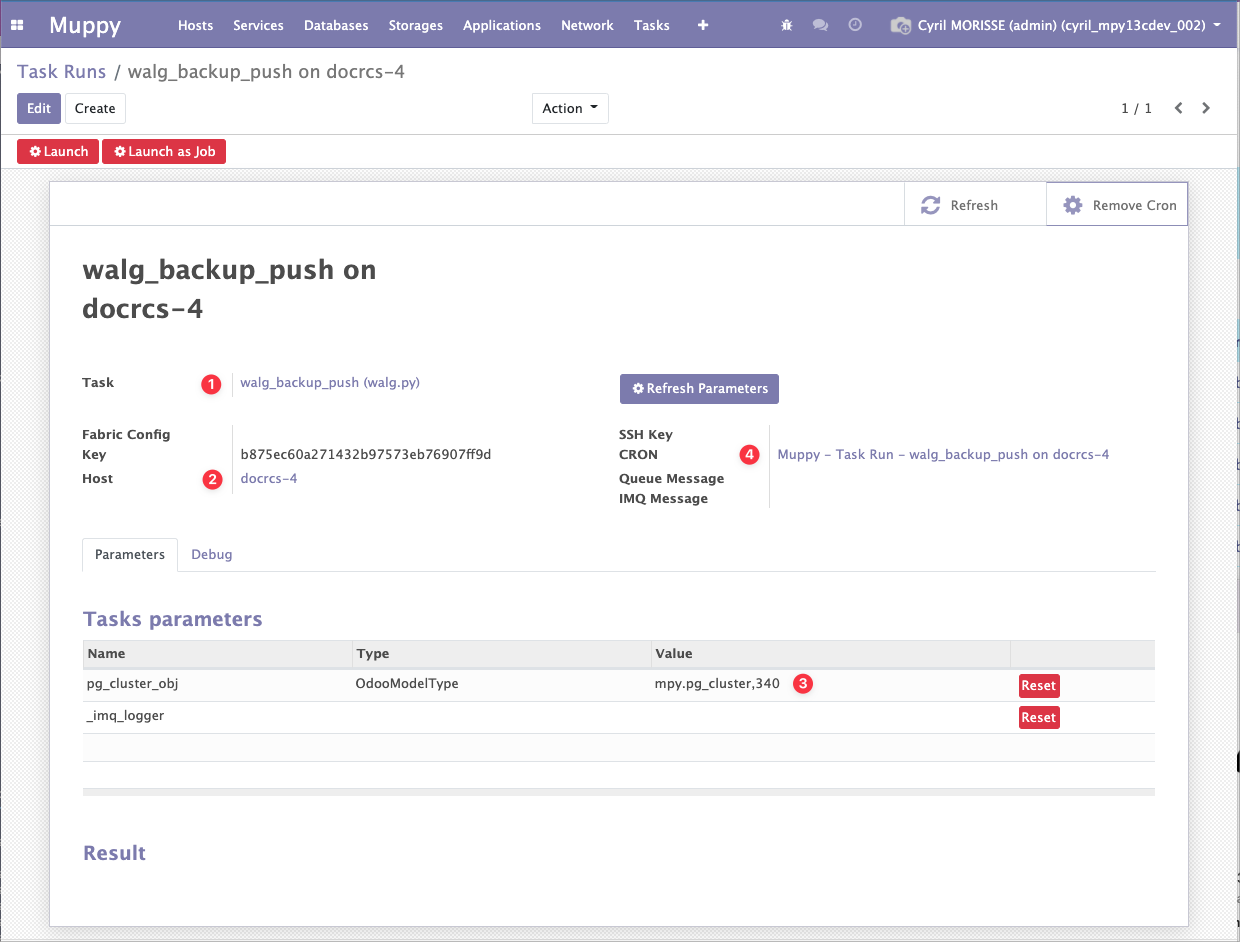
Task: Expand the Action dropdown
Action: pos(570,108)
